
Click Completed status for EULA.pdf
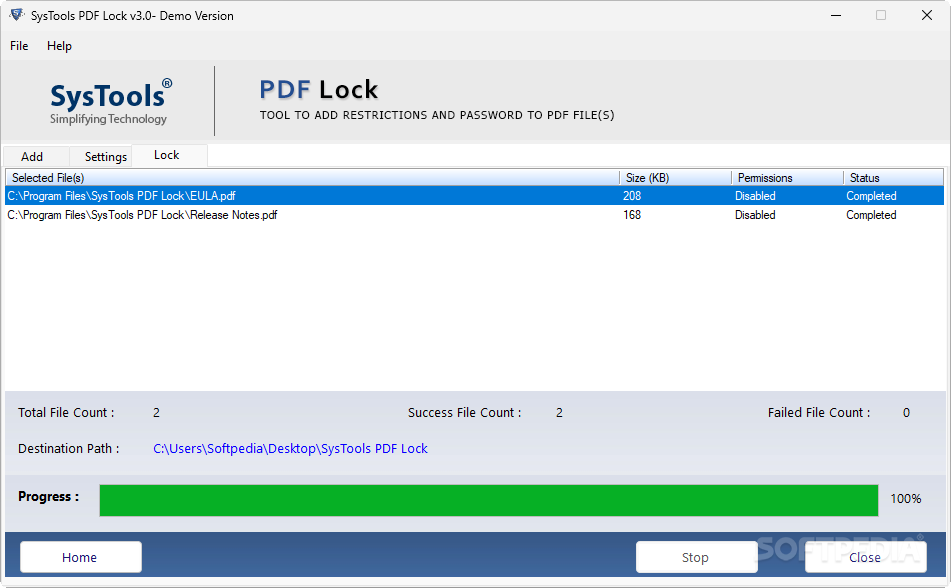[871, 196]
